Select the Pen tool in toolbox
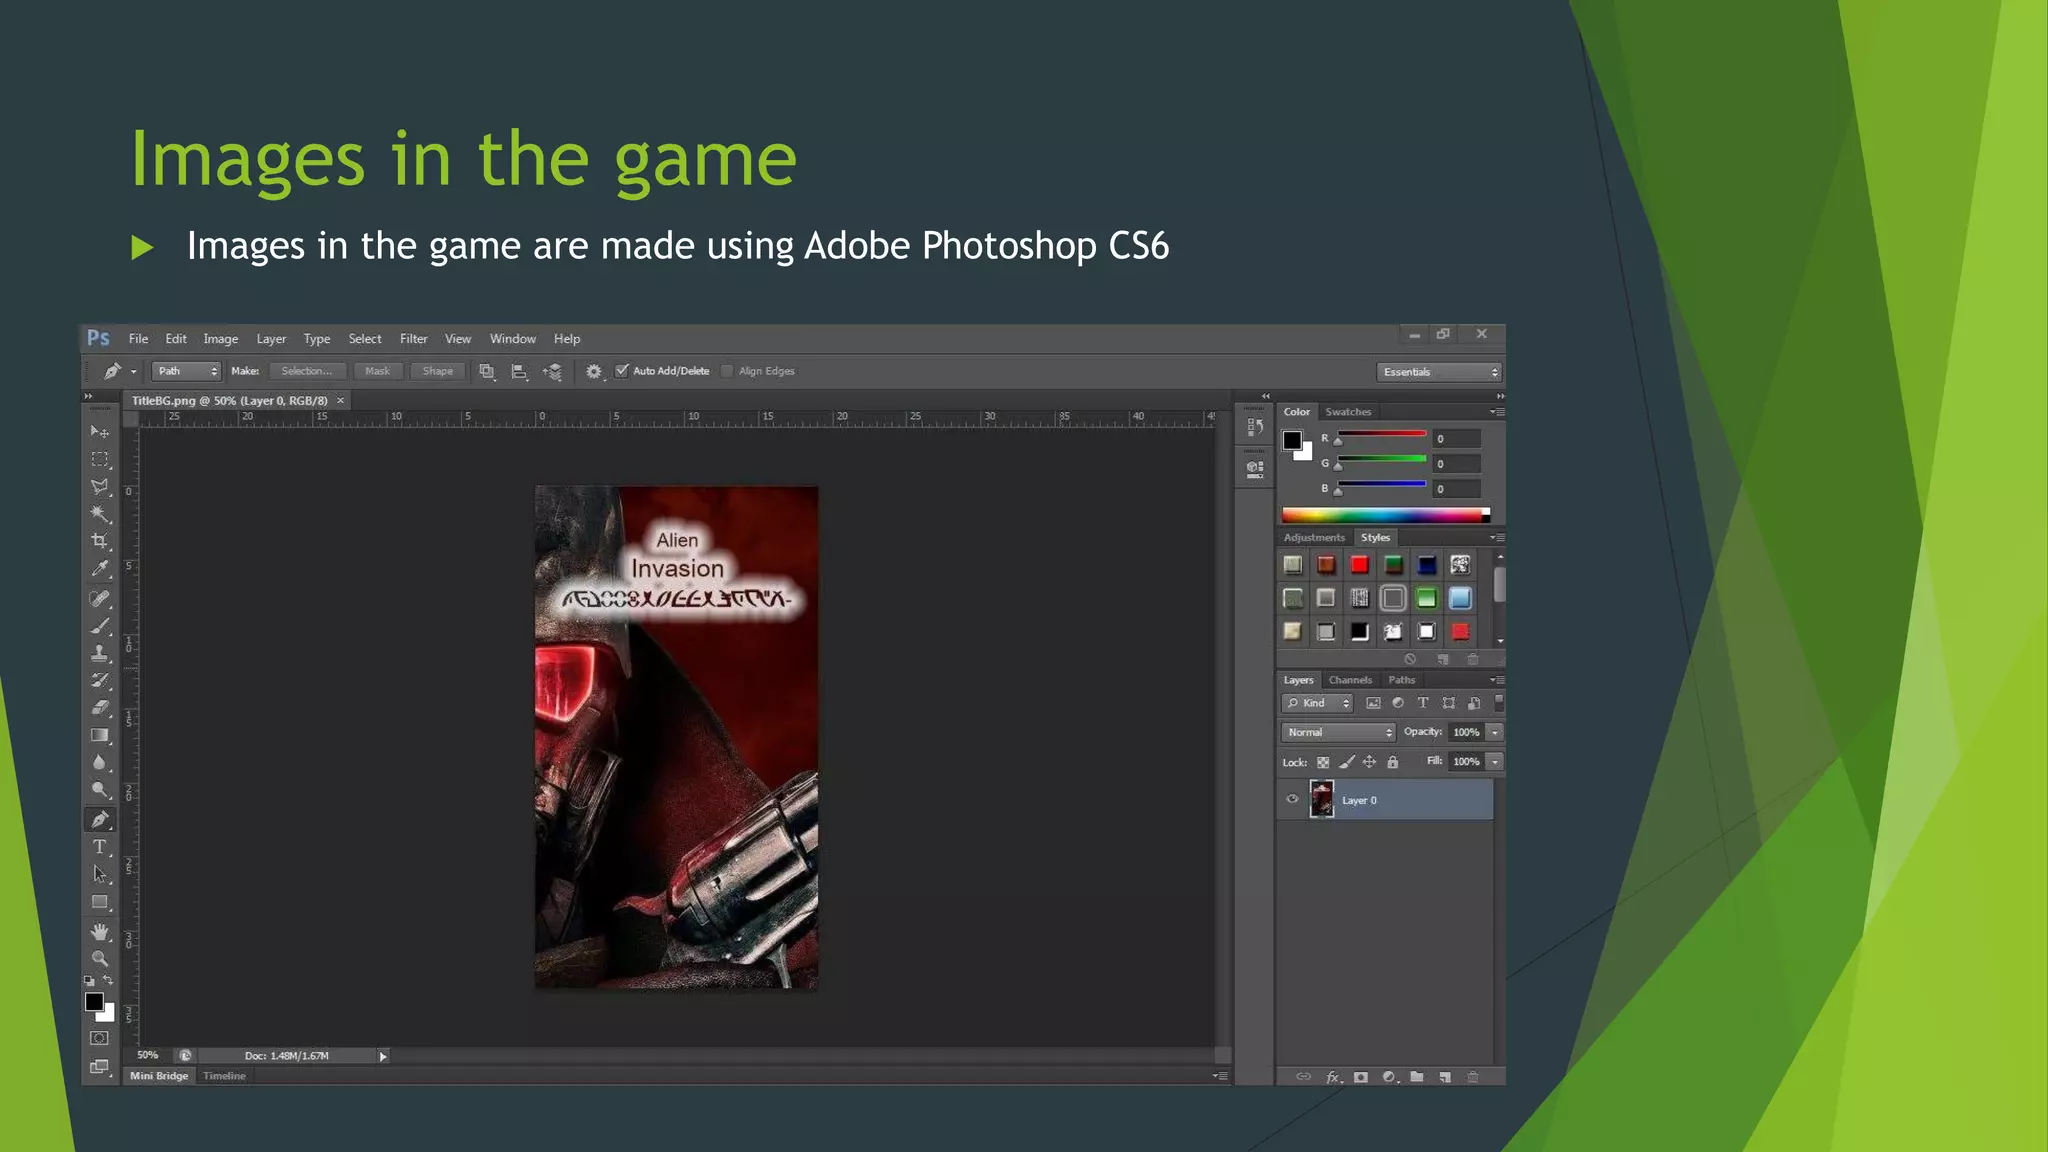This screenshot has width=2048, height=1152. [100, 819]
